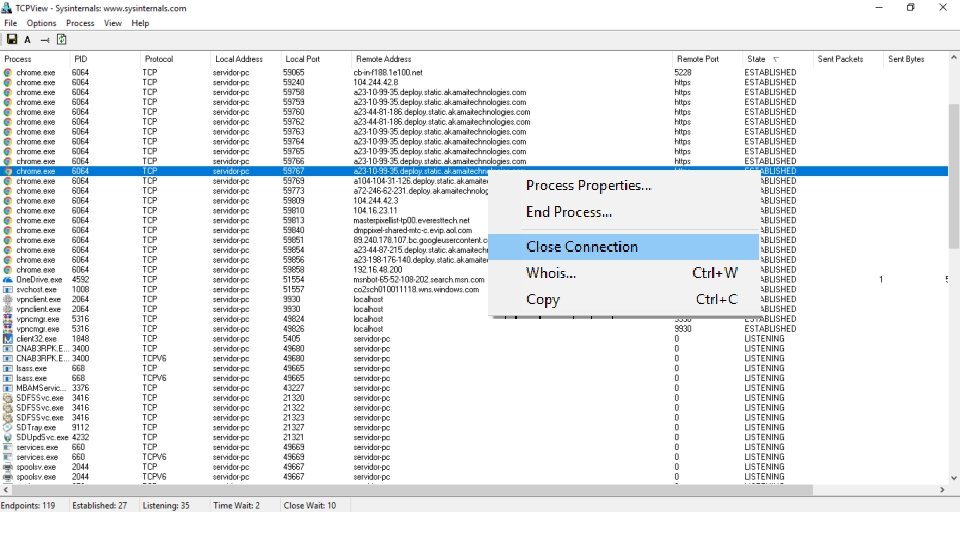Open the Help menu
The height and width of the screenshot is (540, 960).
tap(140, 23)
